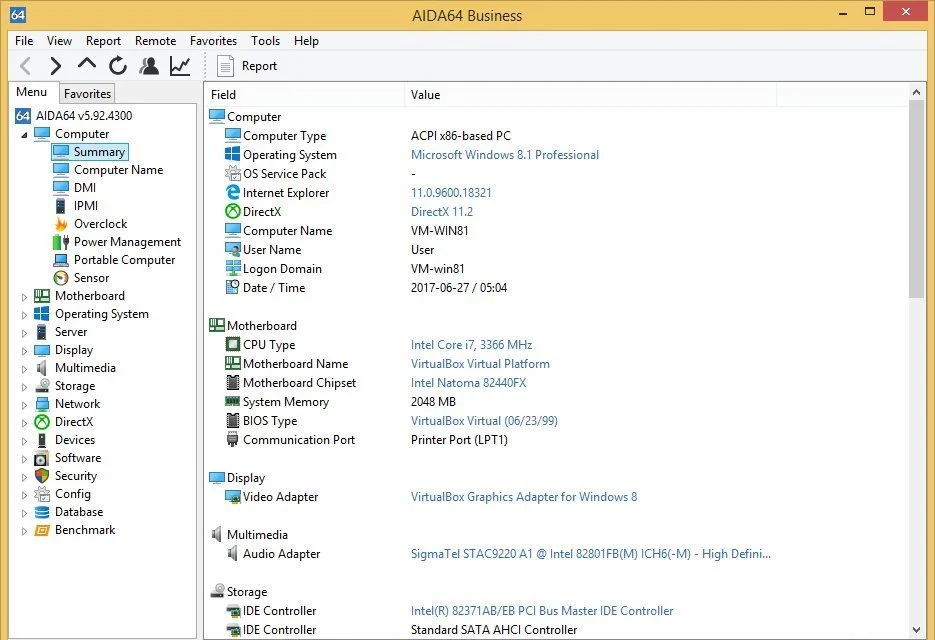Open the Help menu
This screenshot has width=935, height=640.
click(x=306, y=41)
